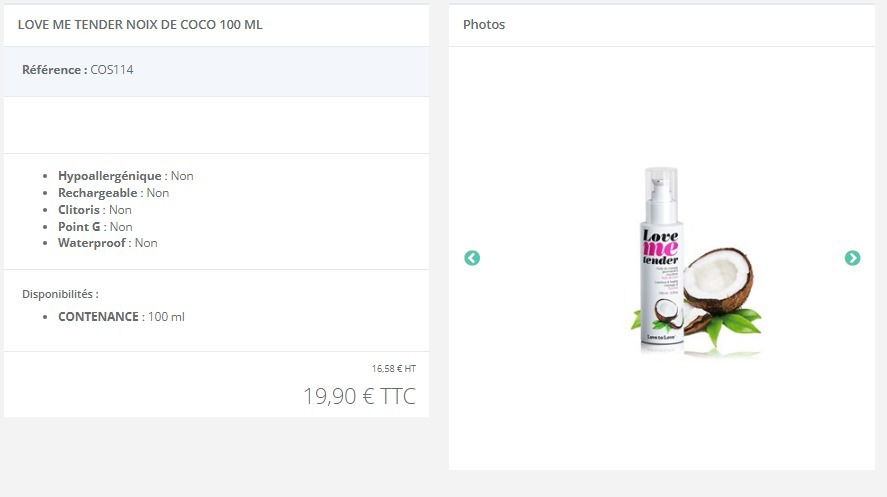This screenshot has height=497, width=887.
Task: Click the Rechargeable attribute entry
Action: pyautogui.click(x=113, y=193)
